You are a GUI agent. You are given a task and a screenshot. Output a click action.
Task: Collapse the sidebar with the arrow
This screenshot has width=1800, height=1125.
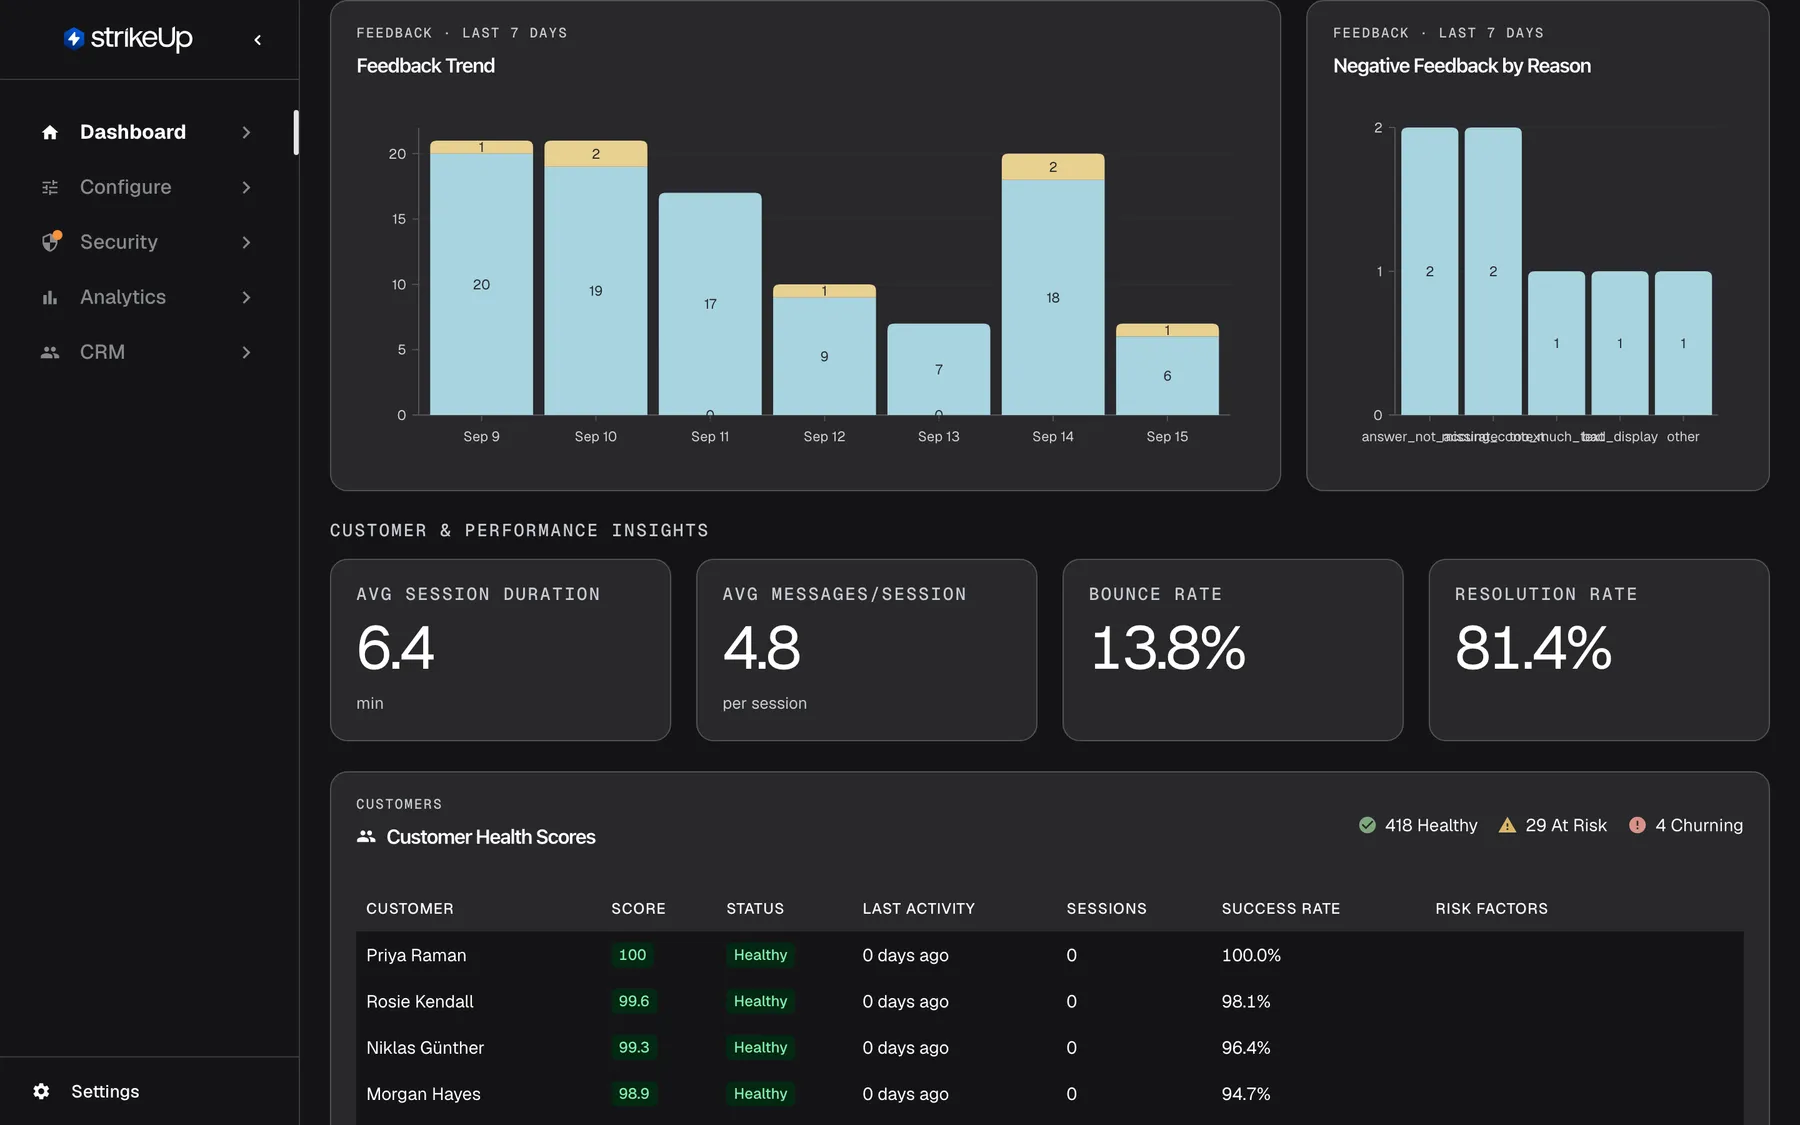tap(258, 40)
